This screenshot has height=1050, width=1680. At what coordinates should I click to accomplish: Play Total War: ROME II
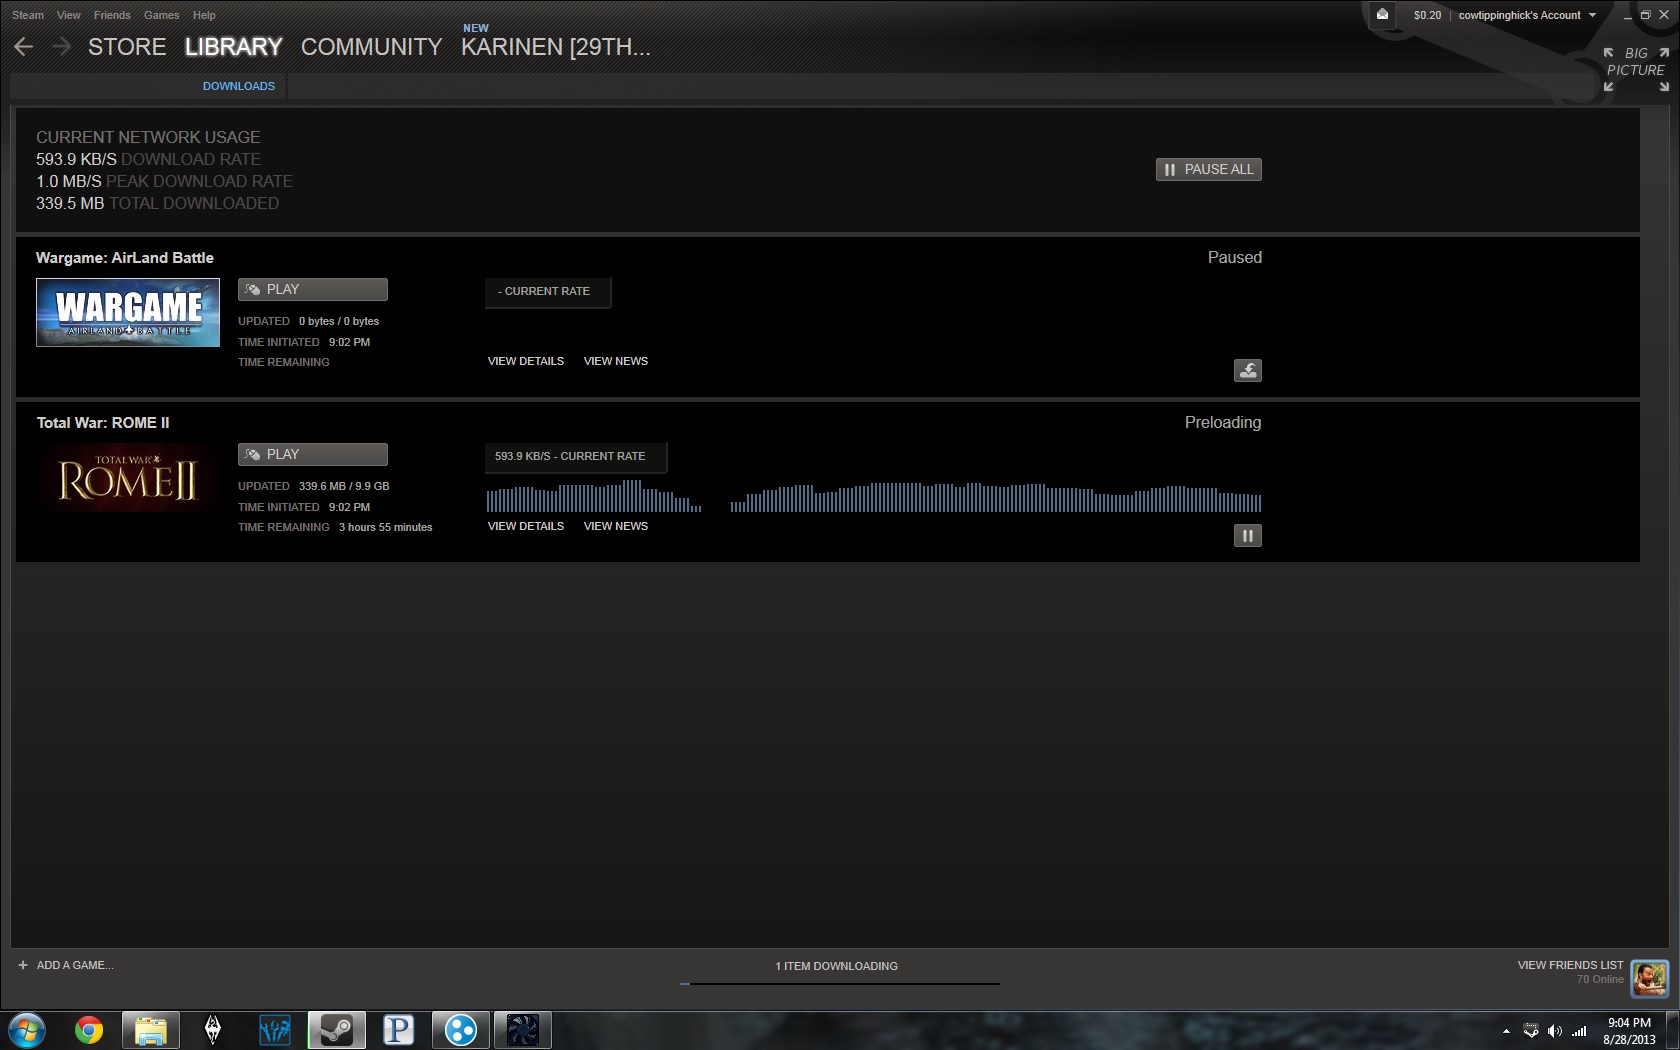tap(313, 454)
